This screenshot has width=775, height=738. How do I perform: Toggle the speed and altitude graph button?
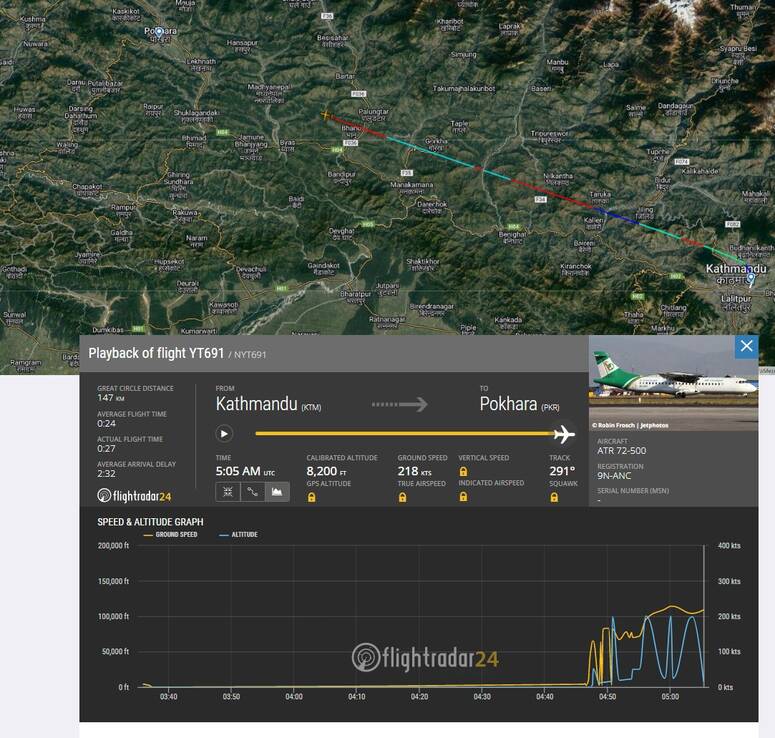tap(277, 492)
